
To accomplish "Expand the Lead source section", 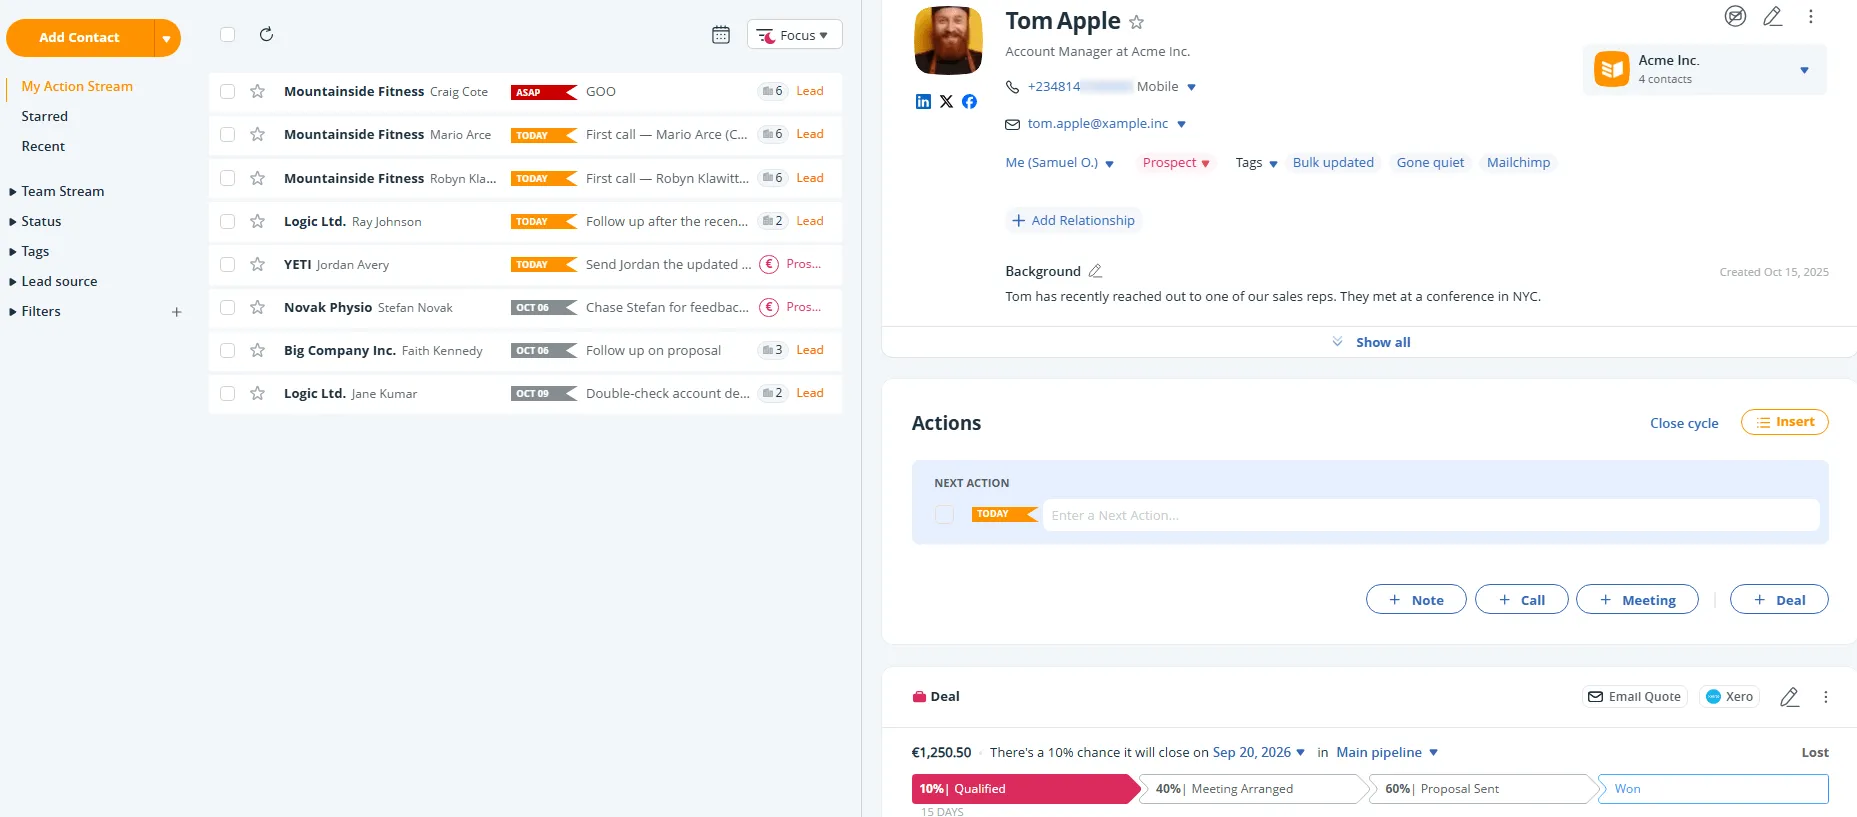I will point(54,281).
